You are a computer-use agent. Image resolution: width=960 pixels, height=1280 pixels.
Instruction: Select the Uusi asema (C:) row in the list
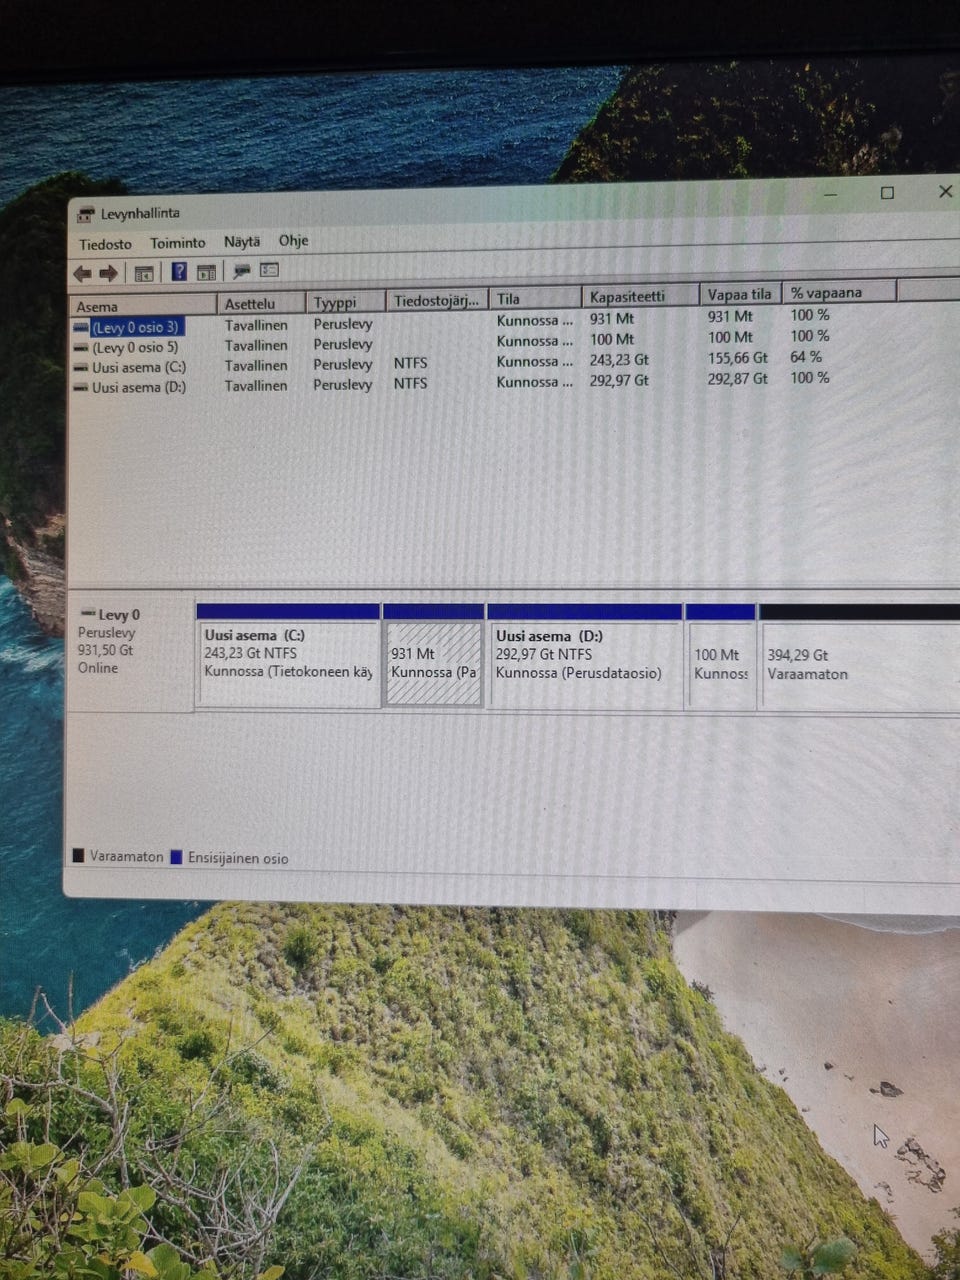pos(450,362)
